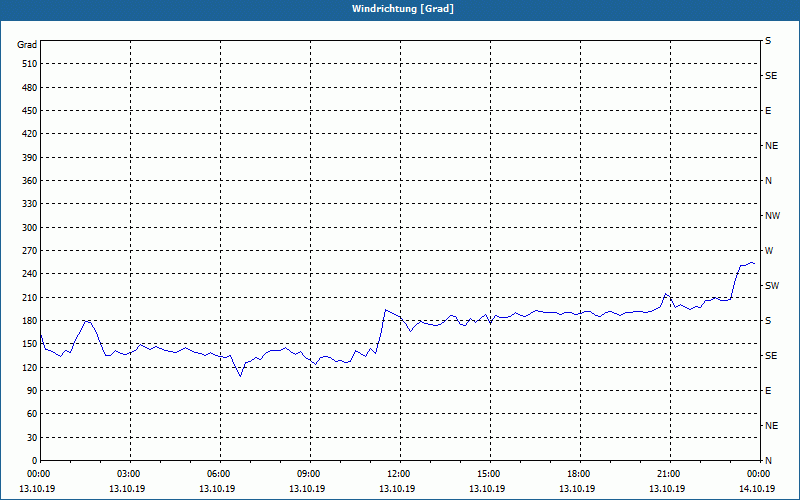
Task: Click the y-axis value 180
Action: coord(30,321)
